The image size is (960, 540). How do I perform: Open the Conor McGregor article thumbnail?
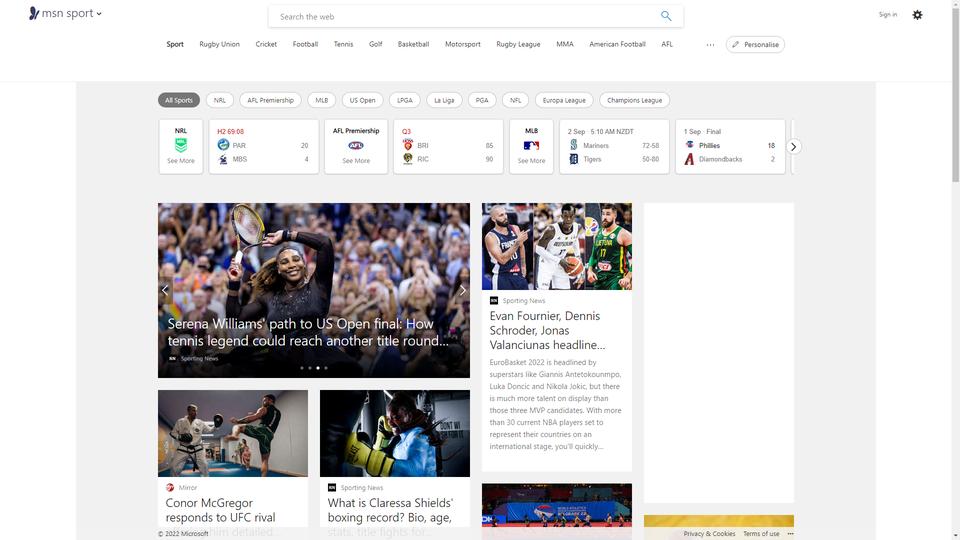point(233,433)
